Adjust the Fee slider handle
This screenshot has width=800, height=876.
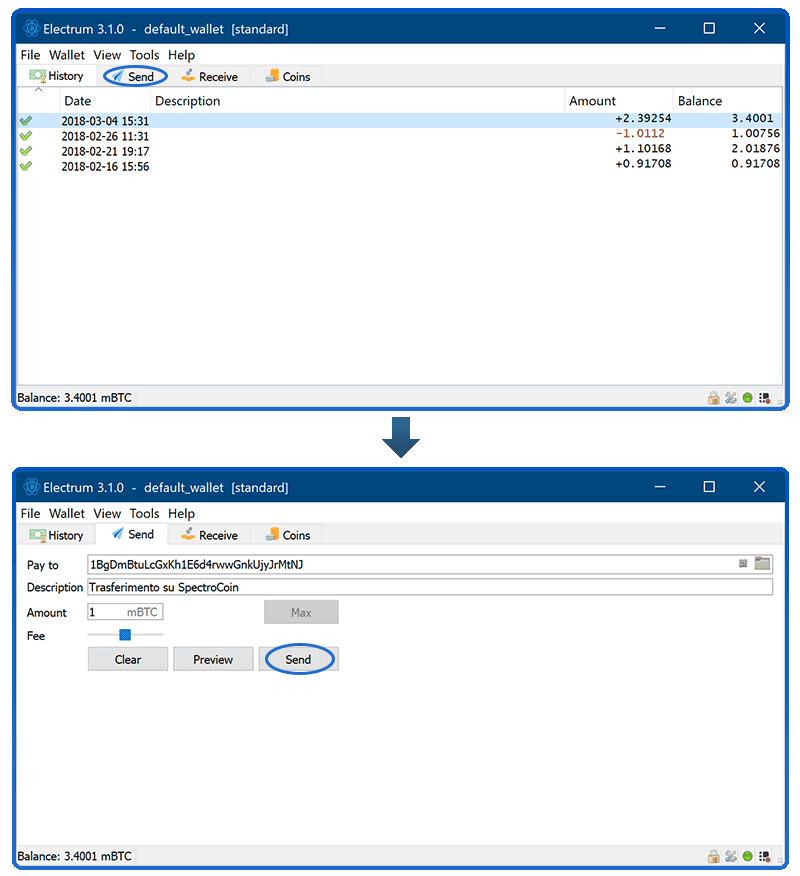[x=125, y=635]
